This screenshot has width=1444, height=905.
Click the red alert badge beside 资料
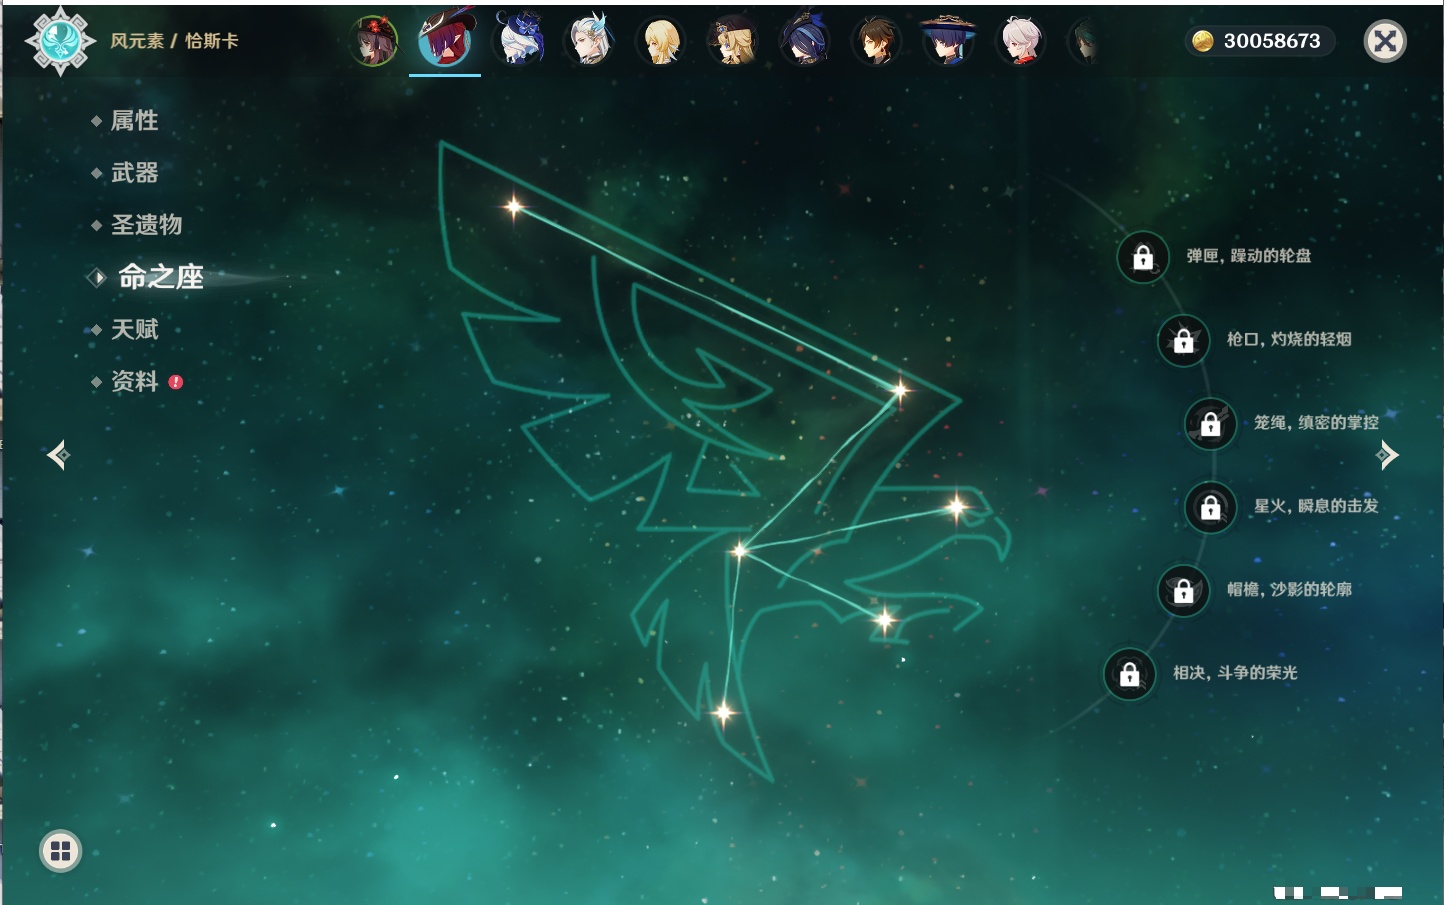pyautogui.click(x=176, y=382)
